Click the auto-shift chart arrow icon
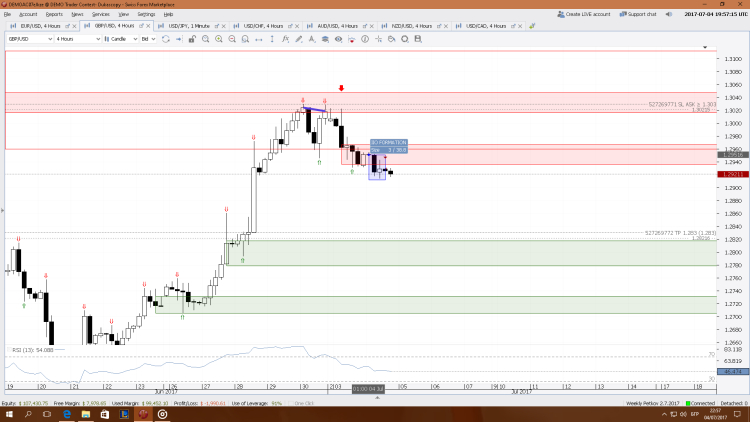The image size is (750, 422). pos(178,39)
